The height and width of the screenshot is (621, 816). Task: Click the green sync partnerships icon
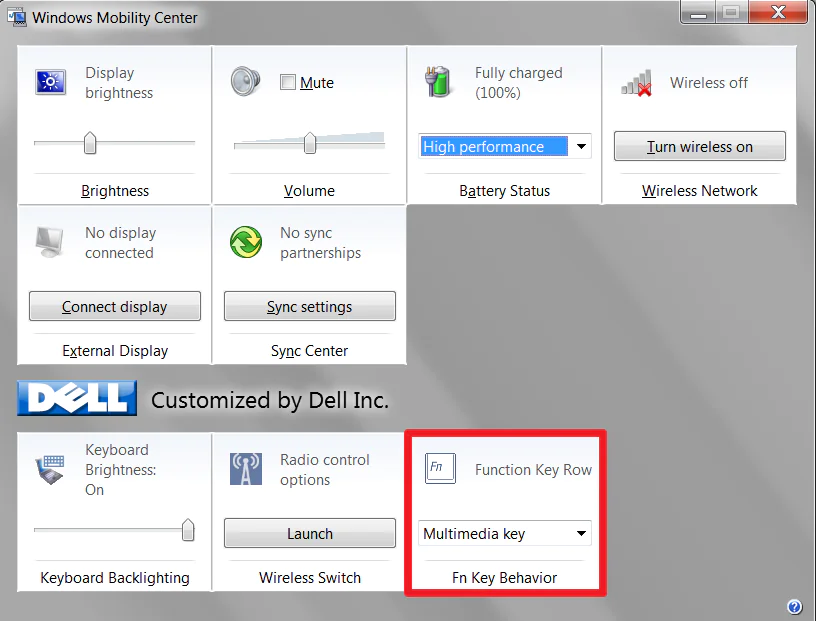click(x=246, y=242)
